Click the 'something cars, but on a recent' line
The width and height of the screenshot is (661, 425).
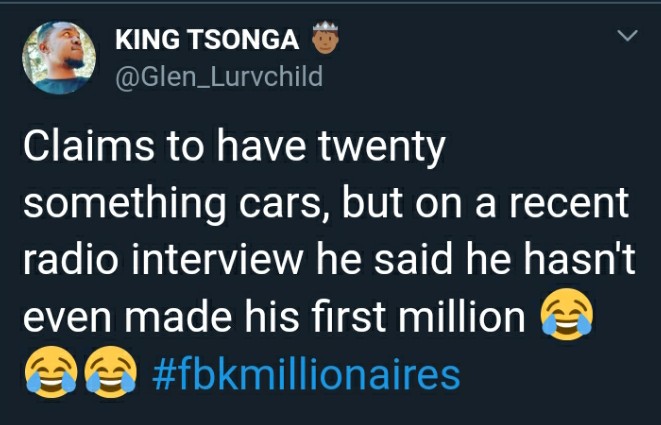(x=326, y=204)
